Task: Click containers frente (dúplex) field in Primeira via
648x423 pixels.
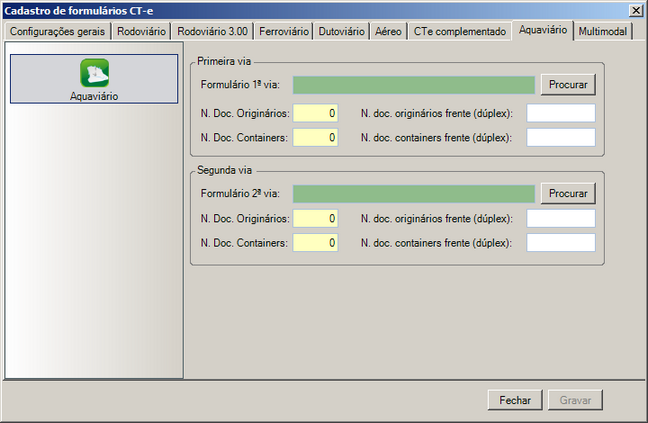Action: point(561,138)
